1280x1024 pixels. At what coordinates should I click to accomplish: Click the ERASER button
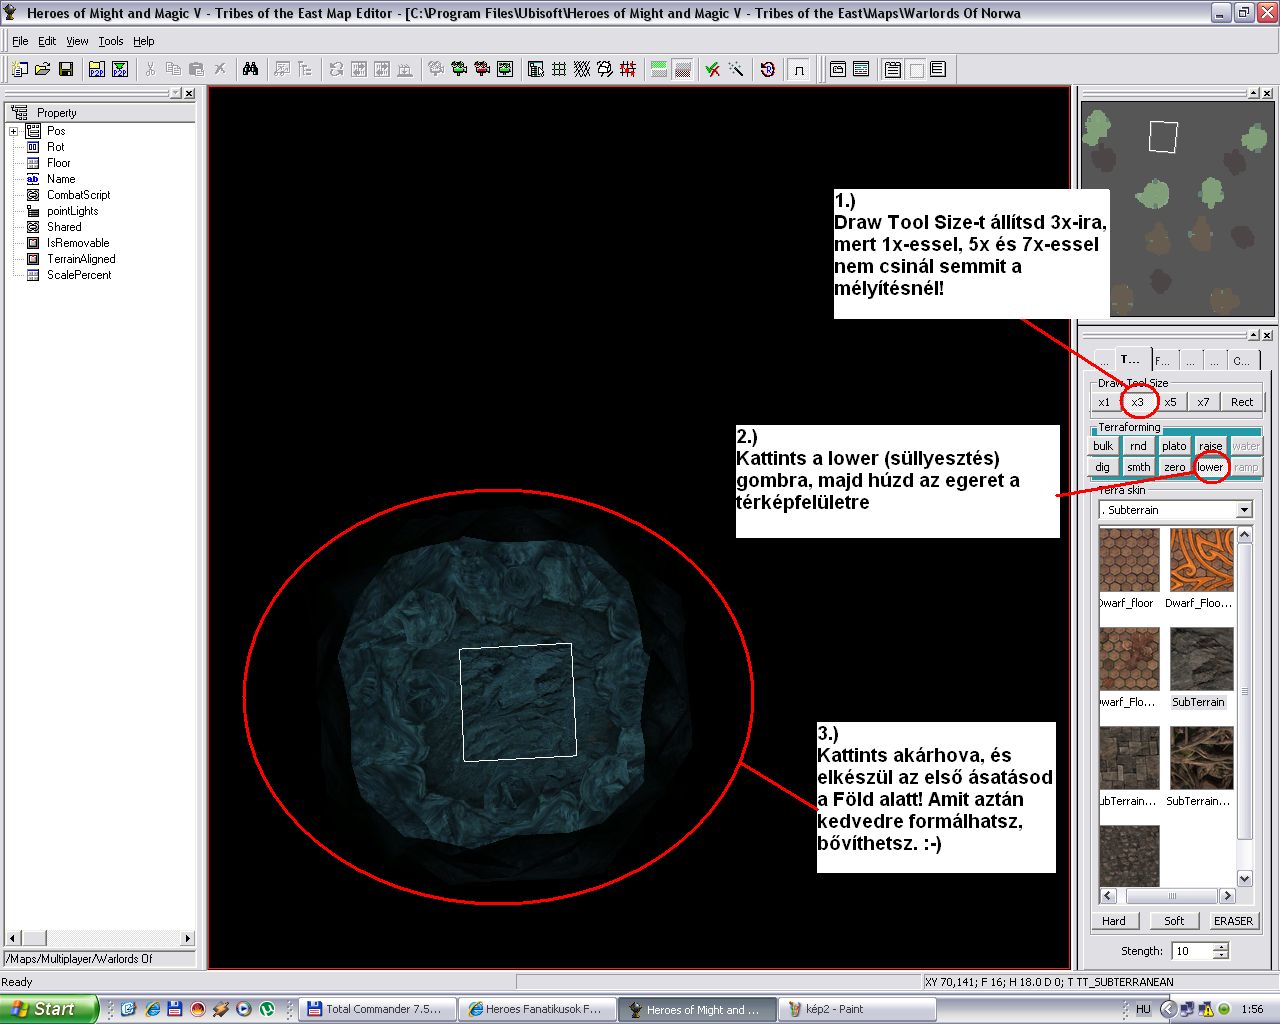tap(1233, 921)
